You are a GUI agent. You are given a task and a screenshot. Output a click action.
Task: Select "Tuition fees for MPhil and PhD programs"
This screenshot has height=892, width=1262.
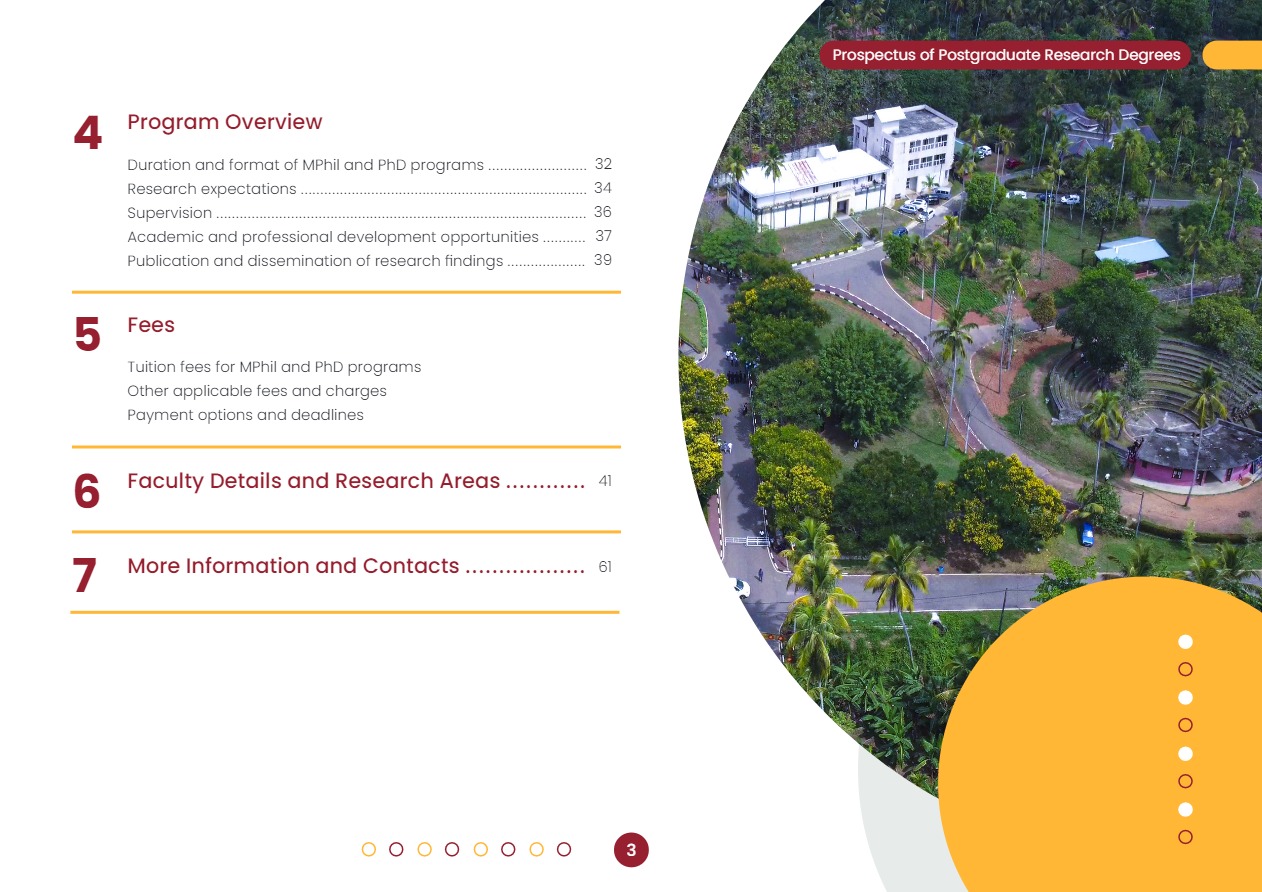[x=274, y=367]
